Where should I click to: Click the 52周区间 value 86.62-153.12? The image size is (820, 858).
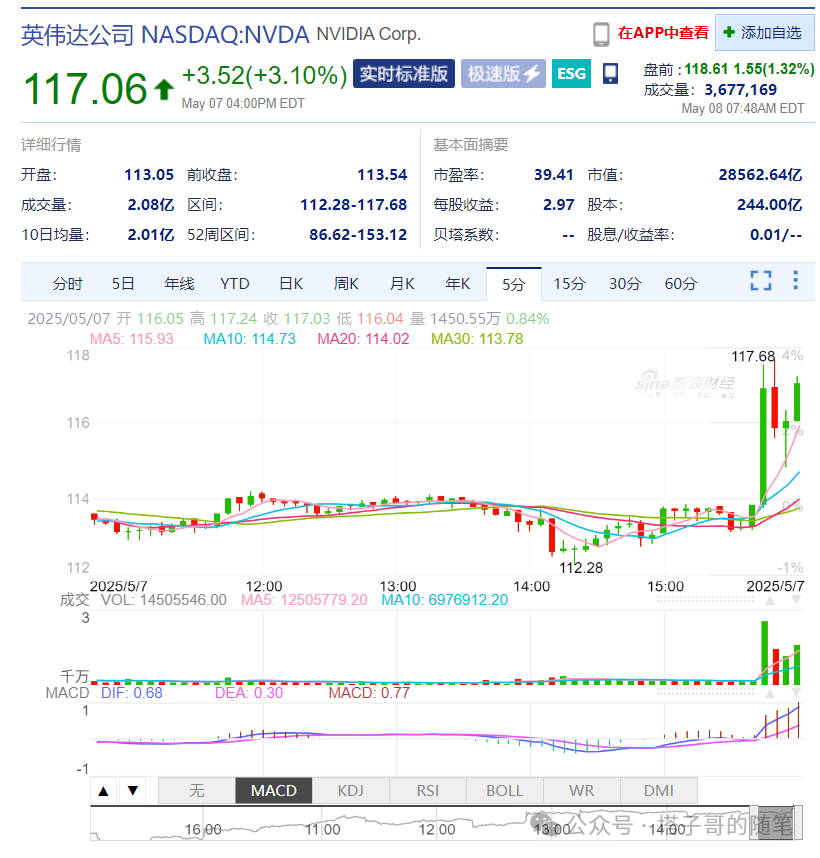pos(358,235)
